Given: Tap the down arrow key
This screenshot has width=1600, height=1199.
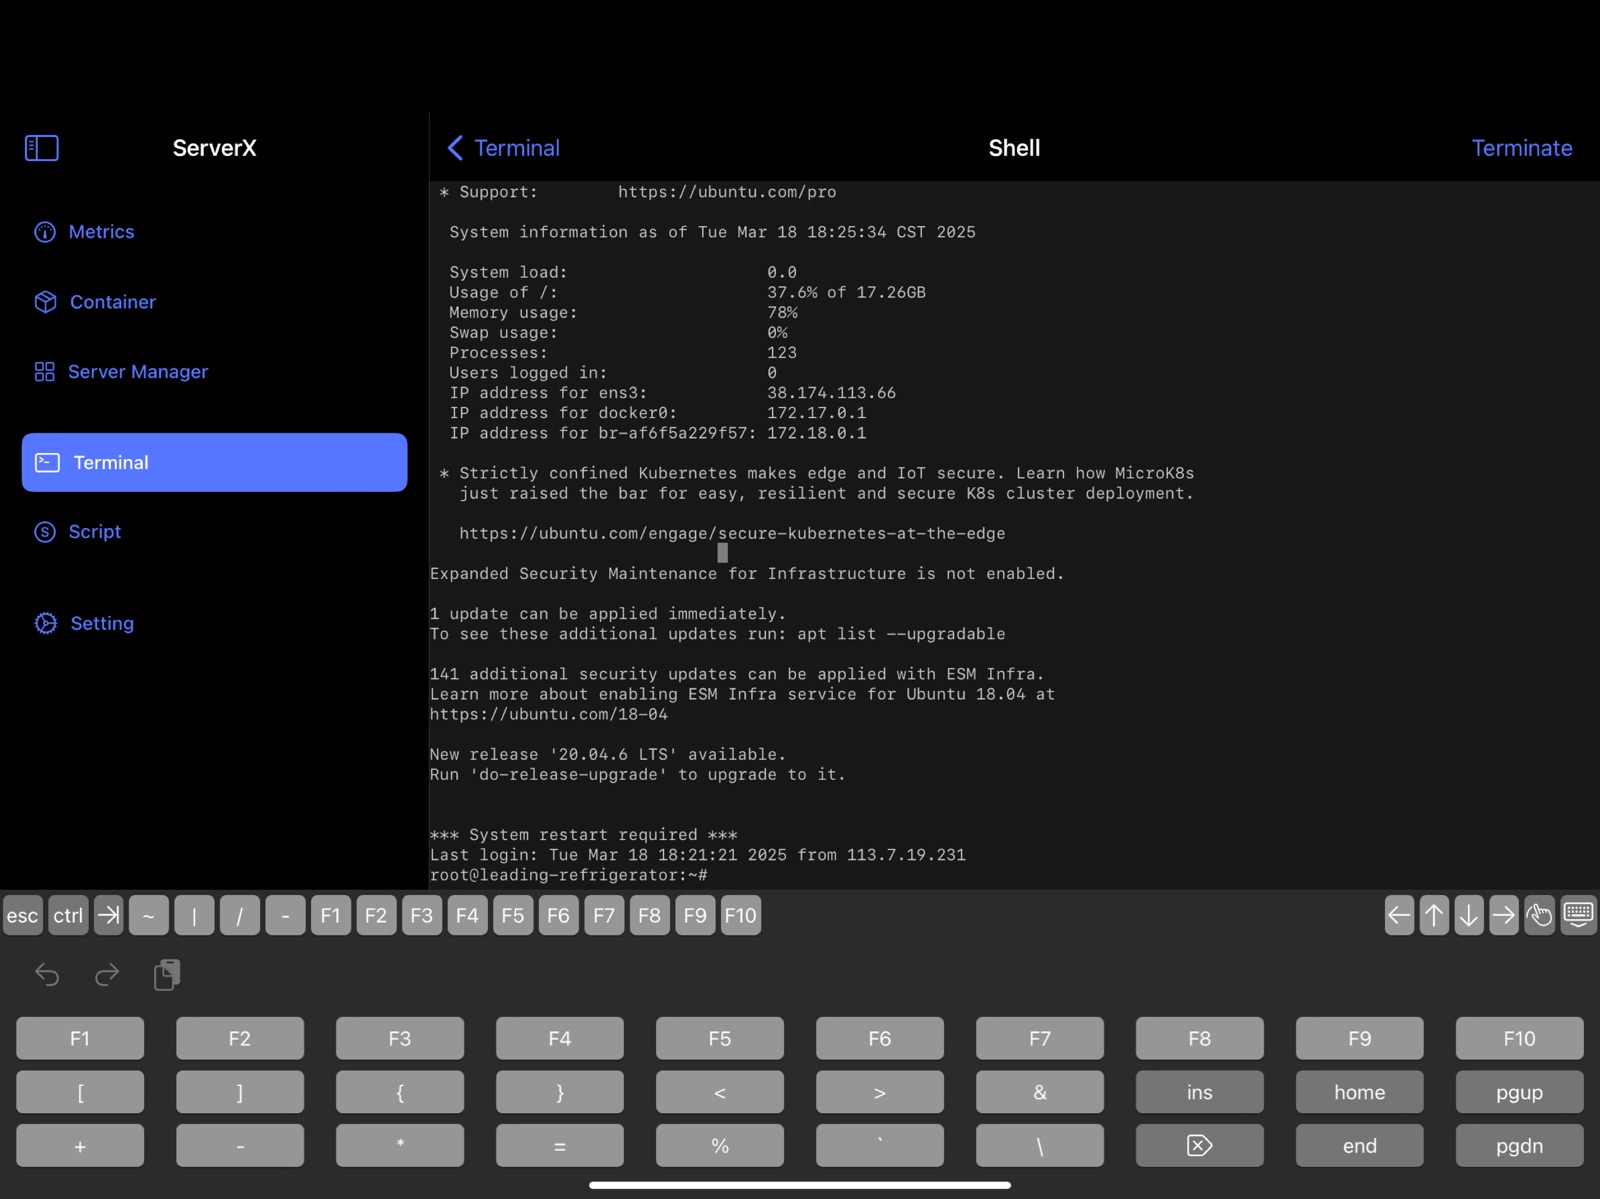Looking at the screenshot, I should tap(1469, 915).
